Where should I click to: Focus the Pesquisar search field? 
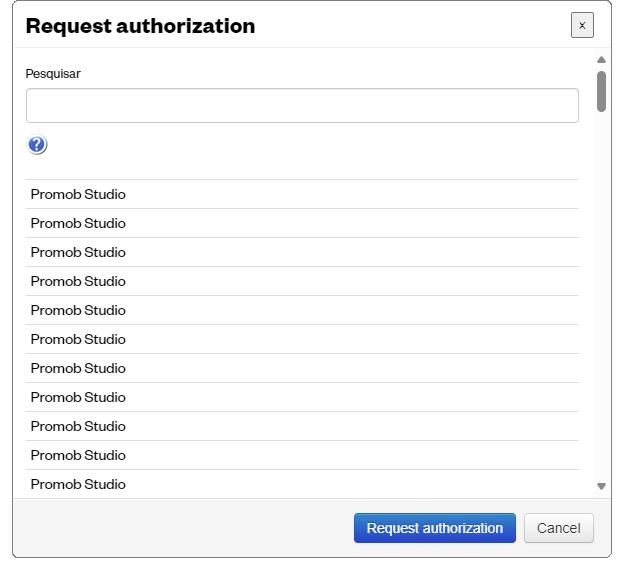pyautogui.click(x=302, y=106)
